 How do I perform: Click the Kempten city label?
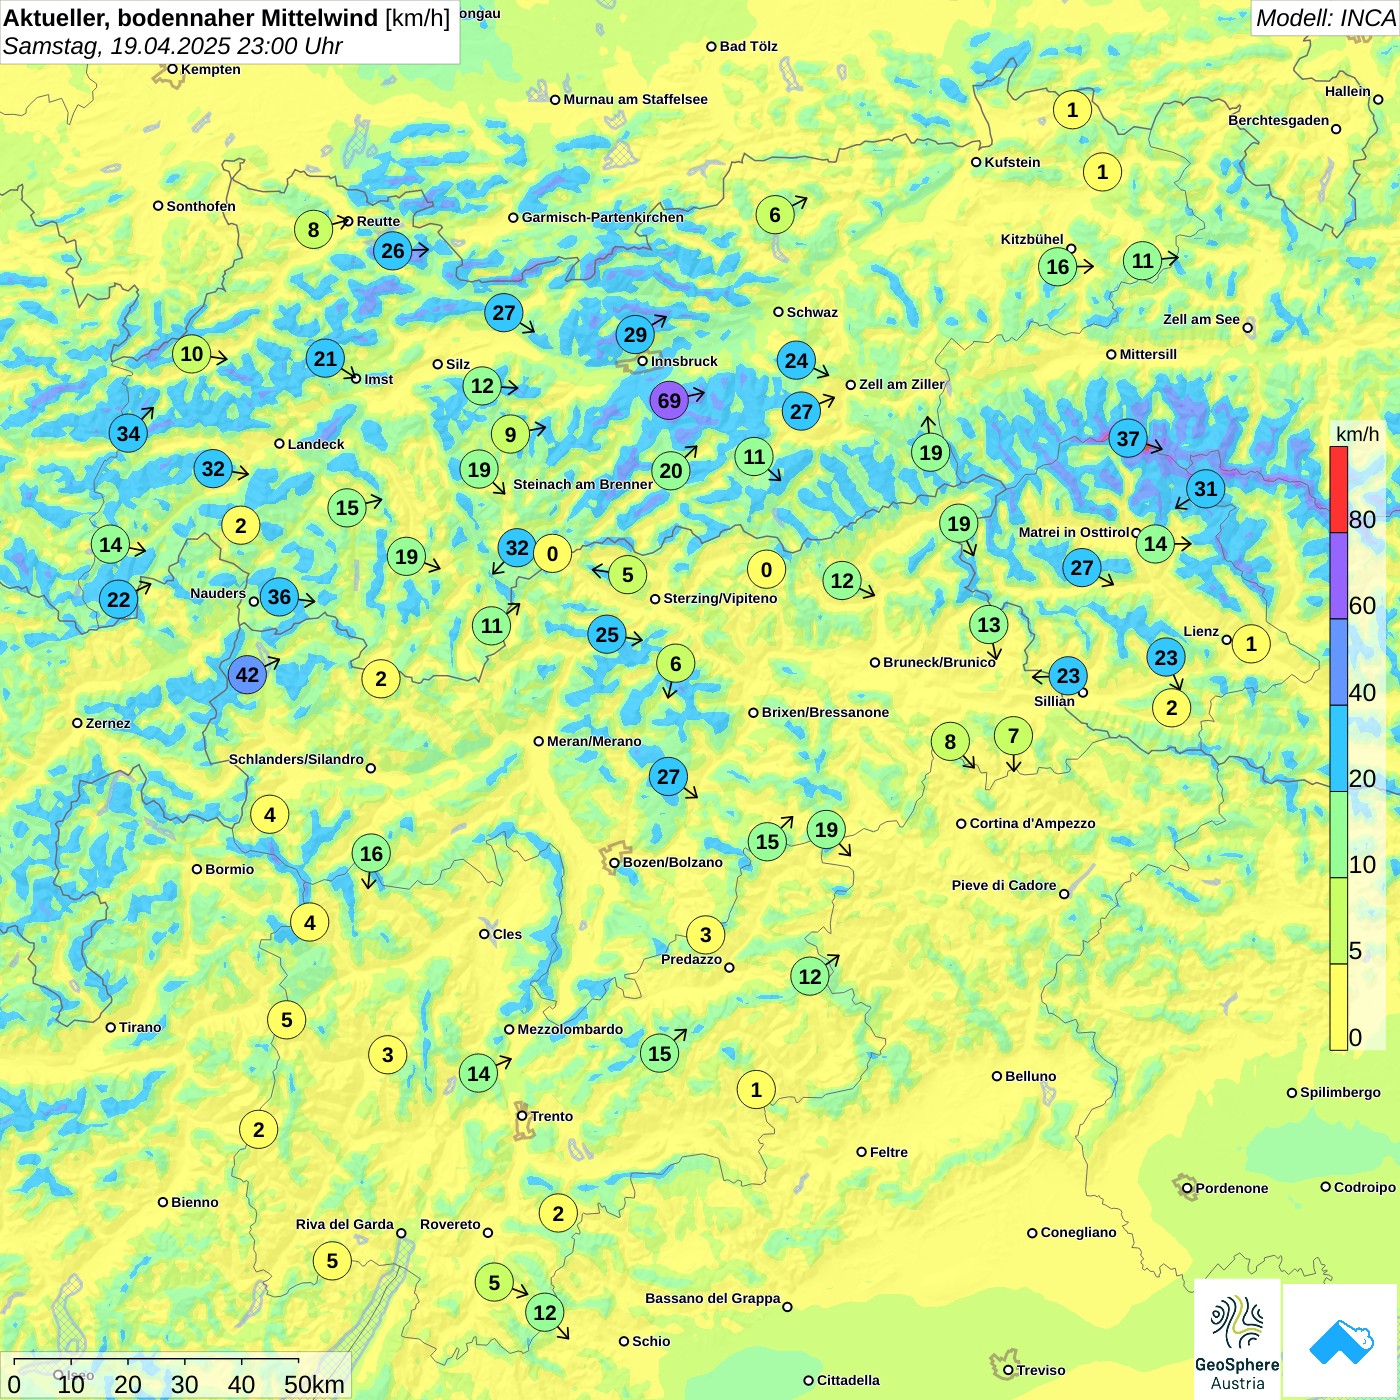(210, 69)
